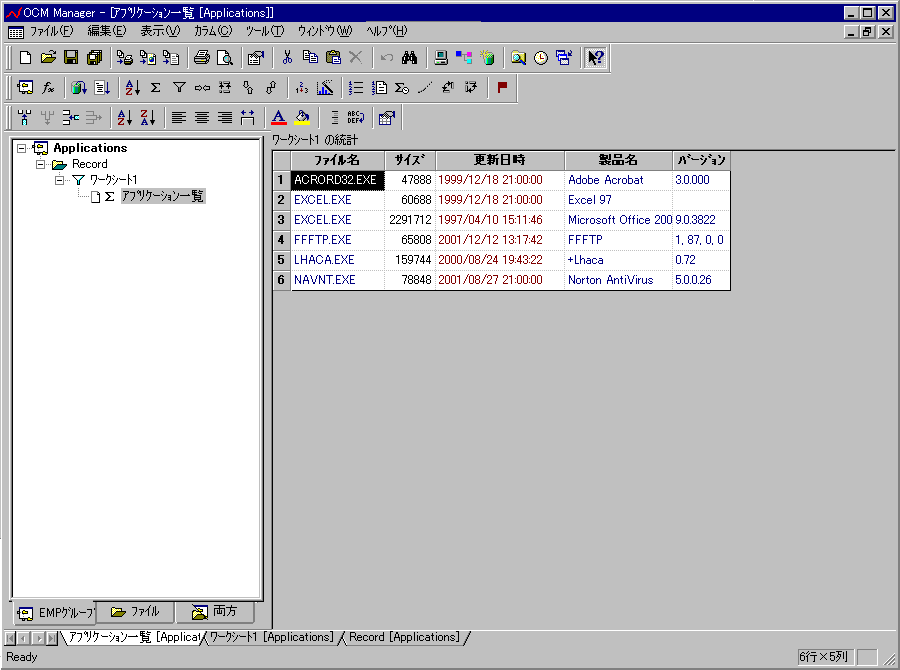Click the computer monitor icon
The height and width of the screenshot is (670, 900).
(440, 57)
